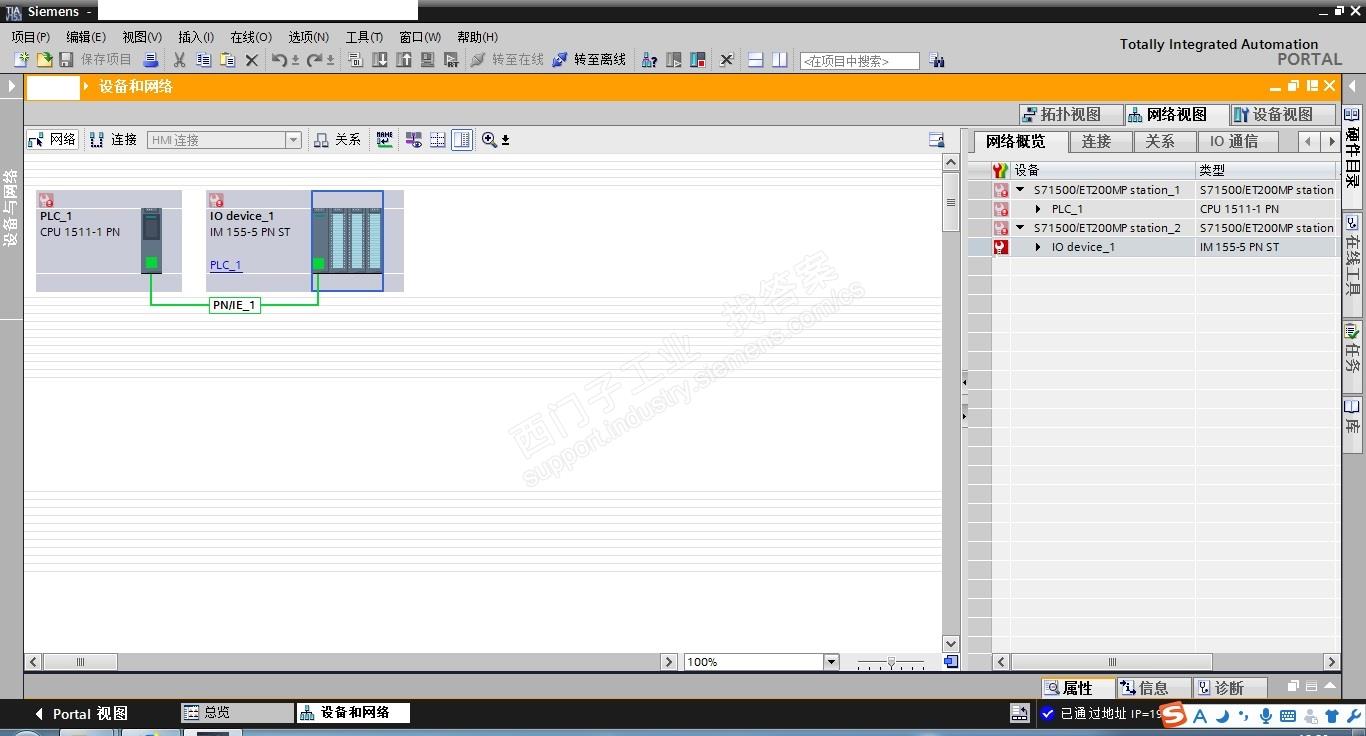Click the Start simulation icon
1366x736 pixels.
click(427, 60)
